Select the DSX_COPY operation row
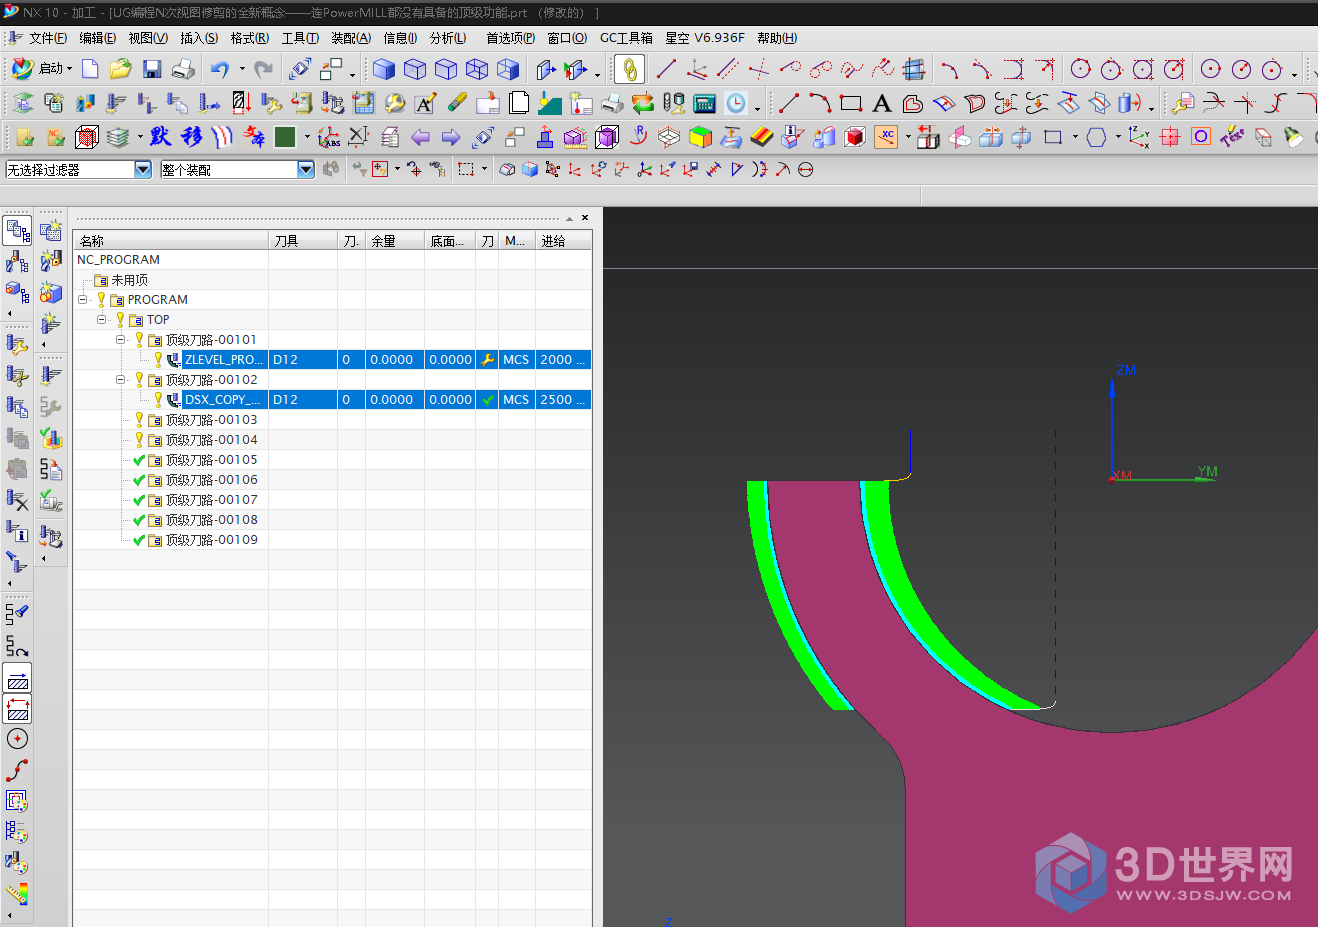 tap(332, 399)
